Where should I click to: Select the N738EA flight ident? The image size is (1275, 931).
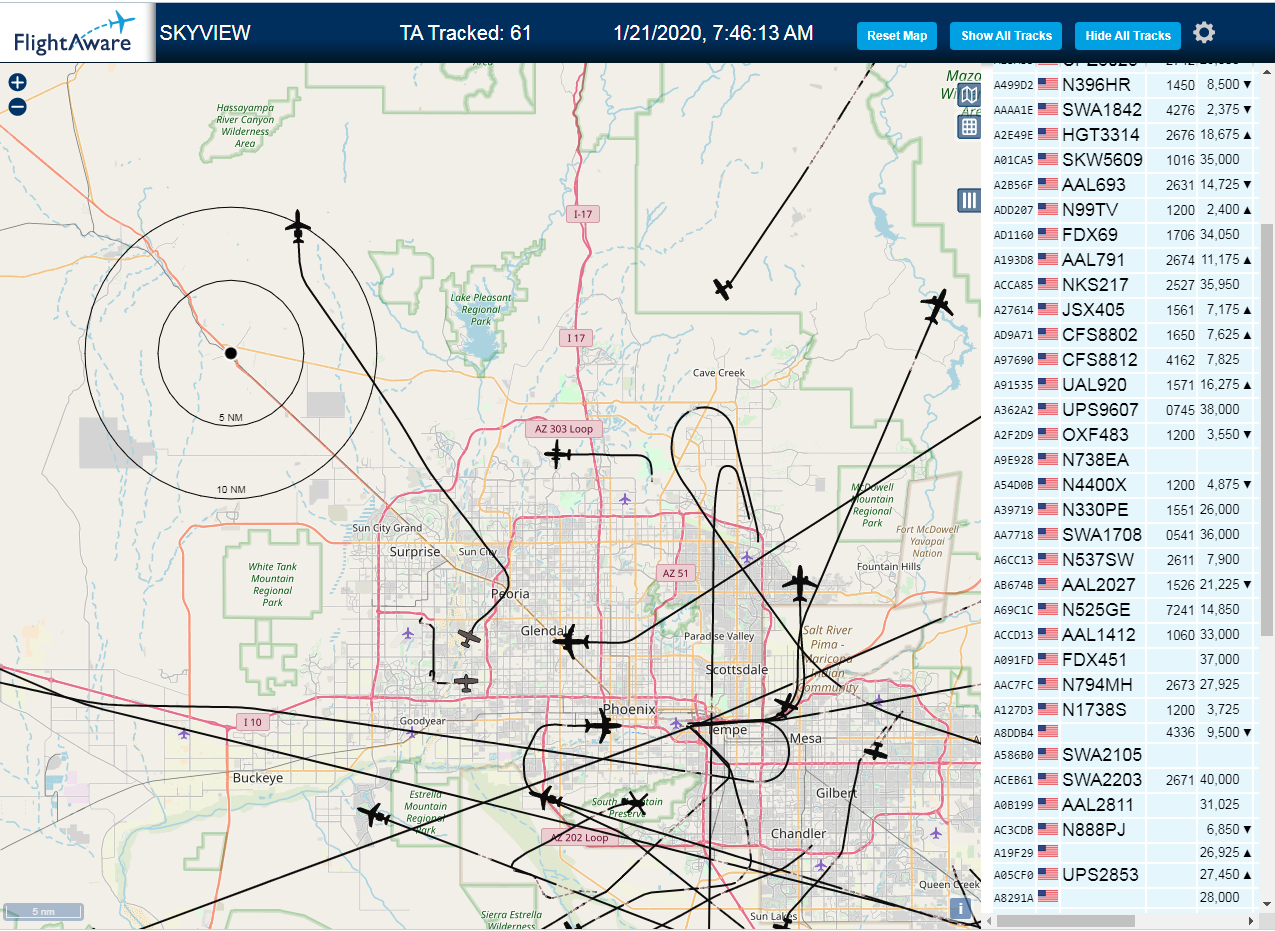(x=1095, y=460)
